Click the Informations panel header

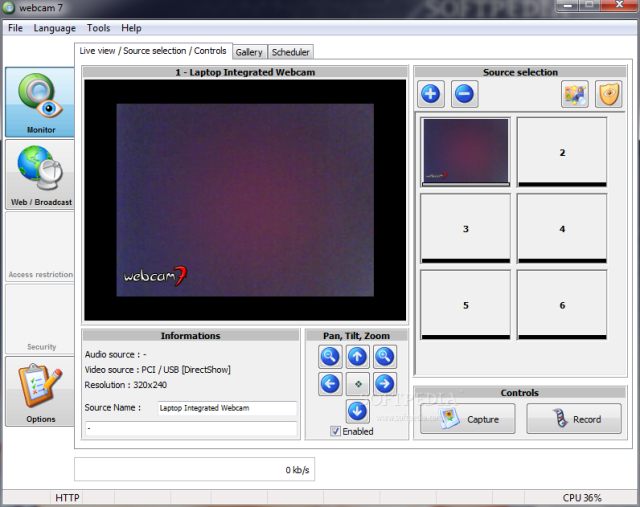tap(190, 336)
